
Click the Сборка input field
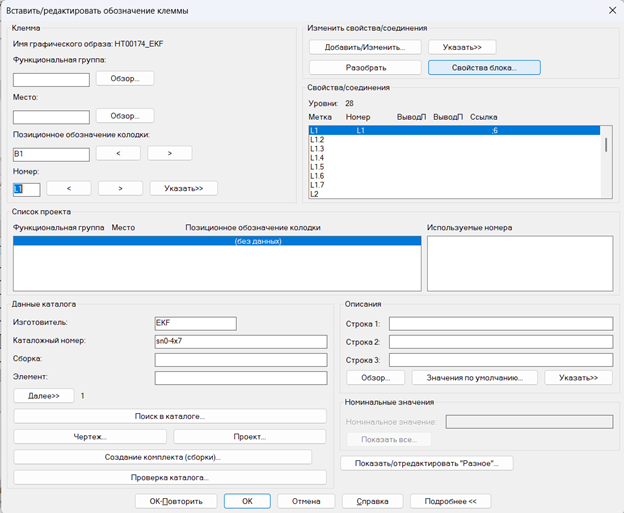click(241, 360)
